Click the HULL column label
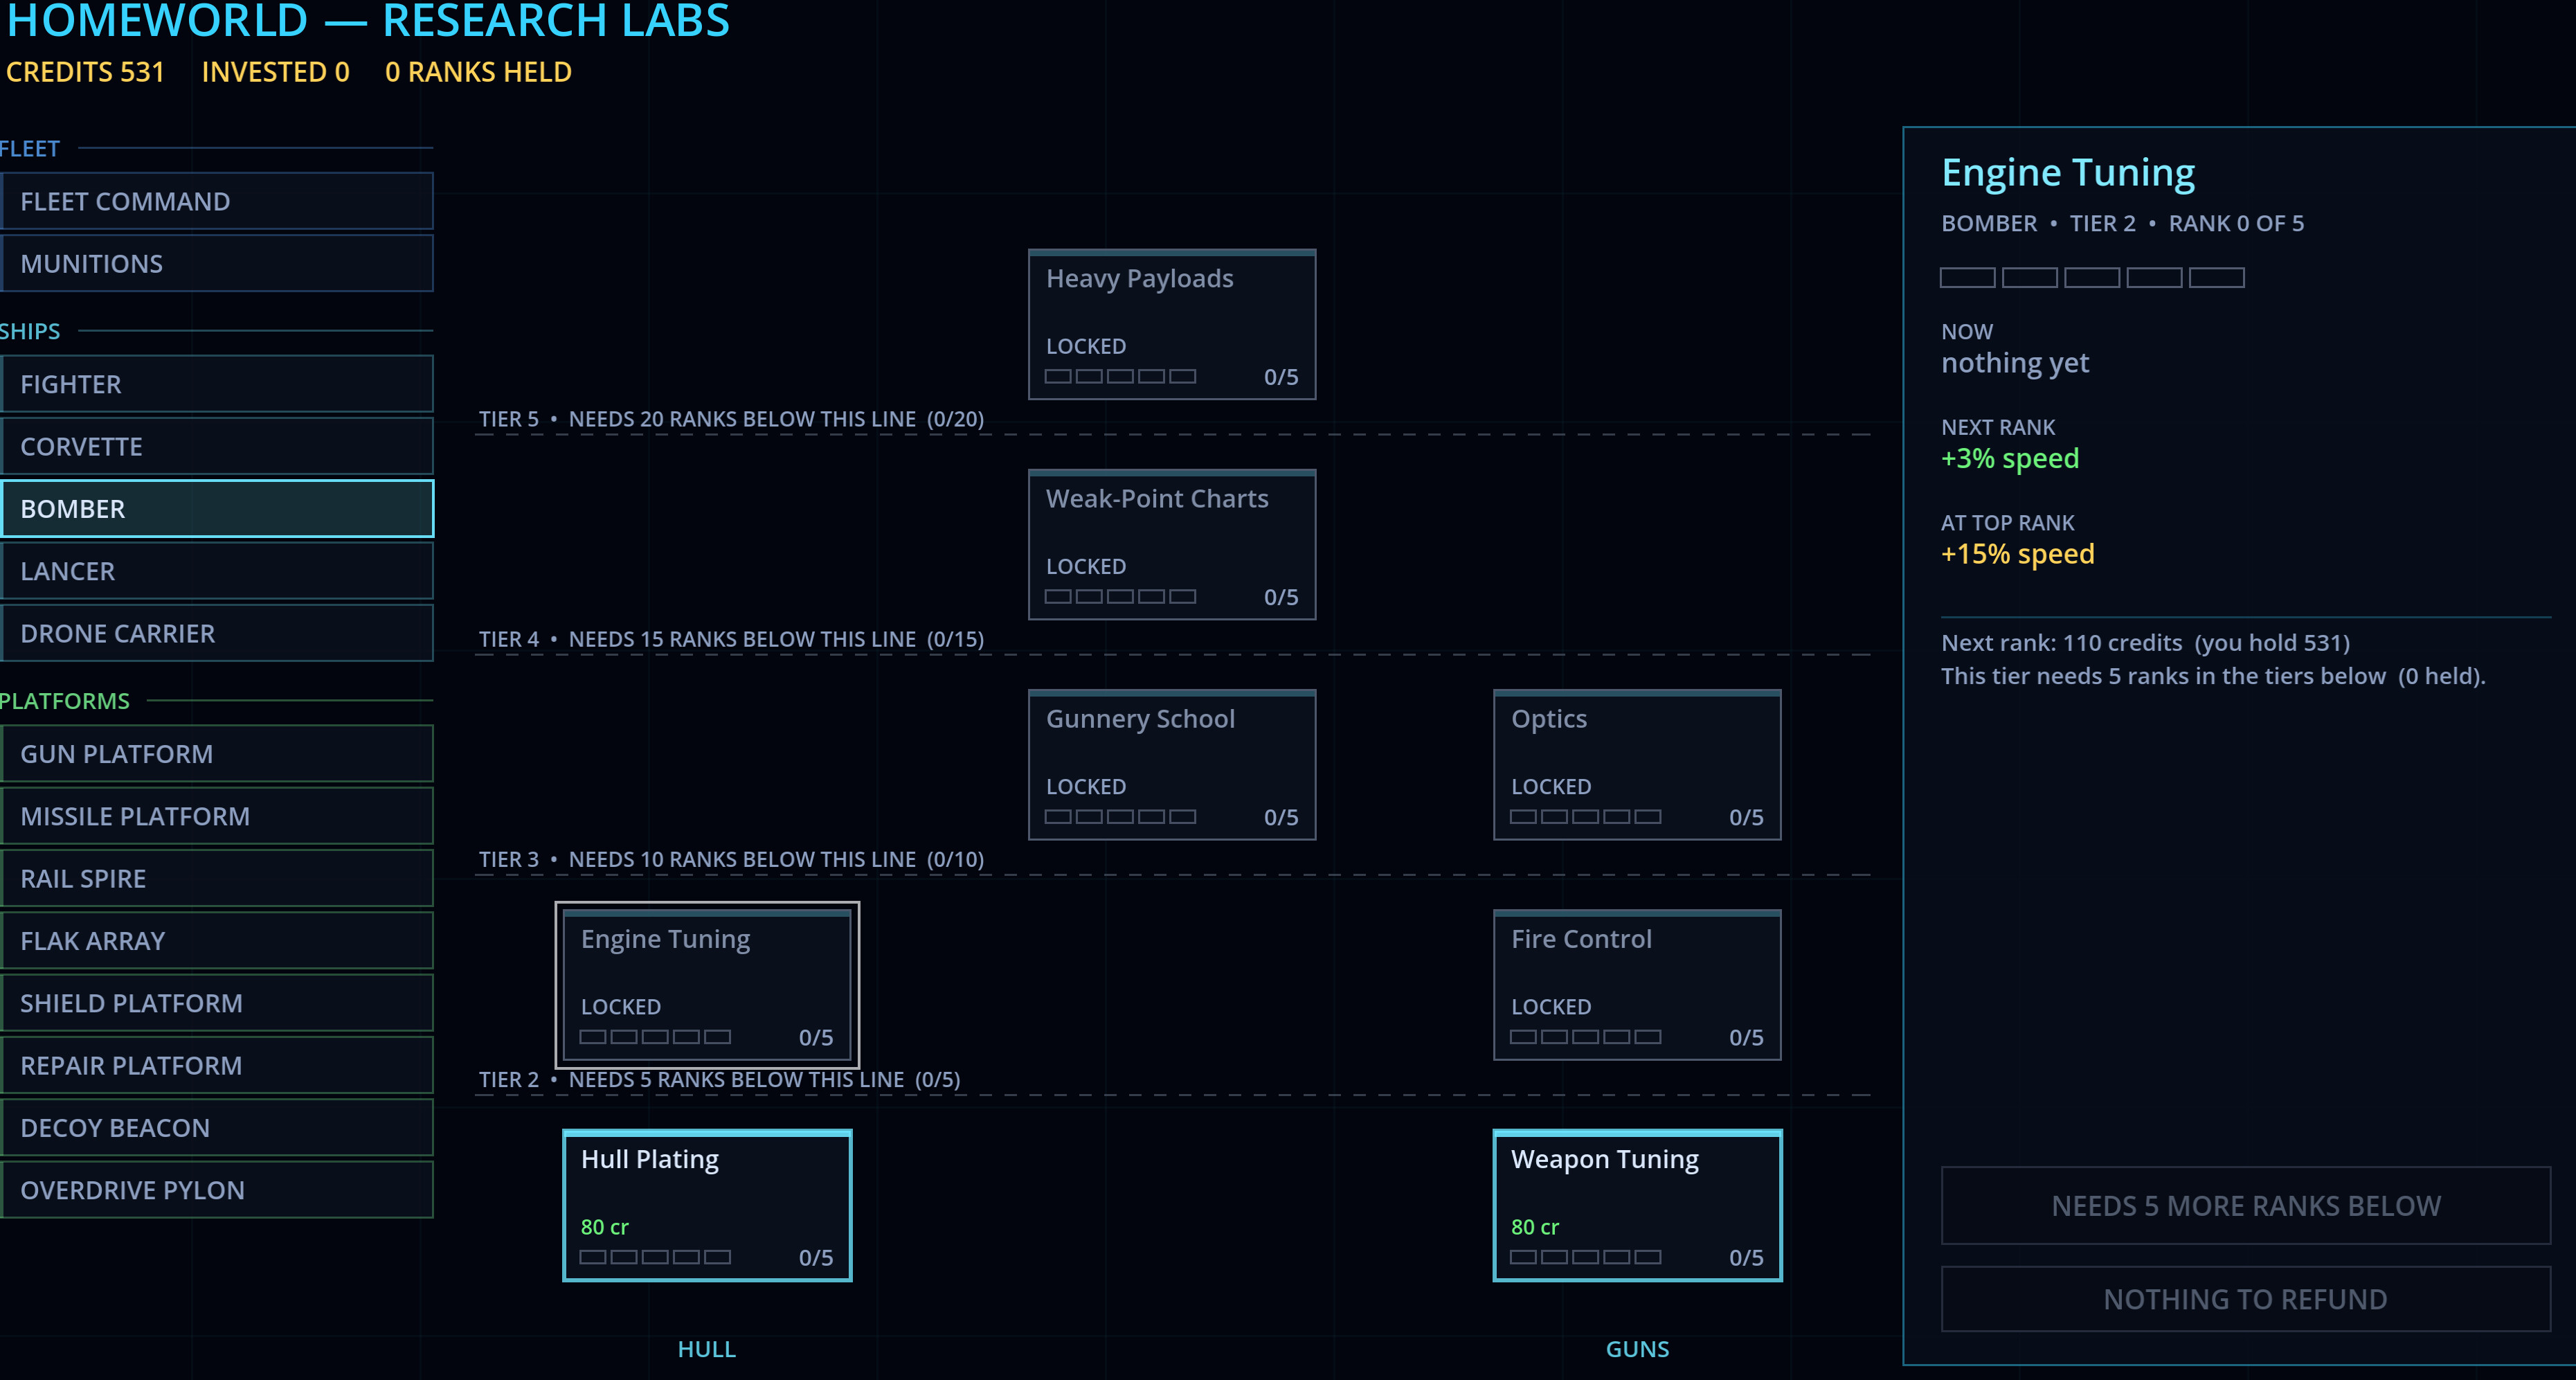 tap(707, 1348)
